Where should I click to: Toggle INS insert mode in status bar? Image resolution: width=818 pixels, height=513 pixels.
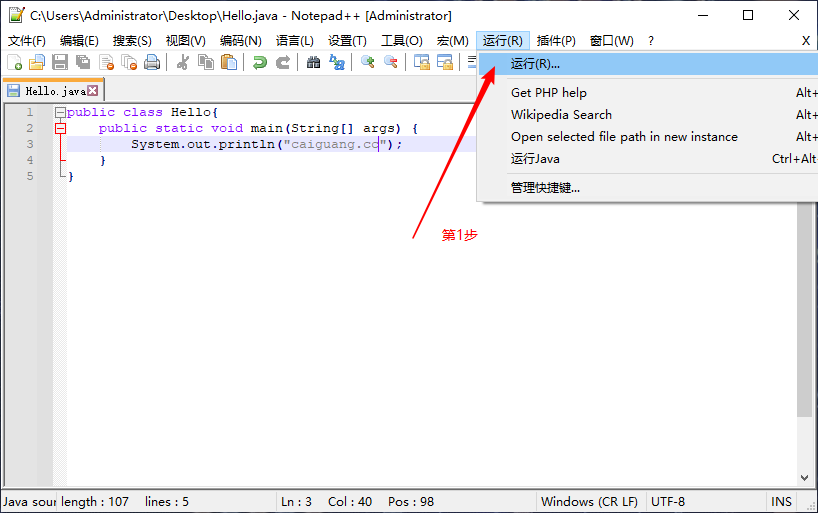781,502
